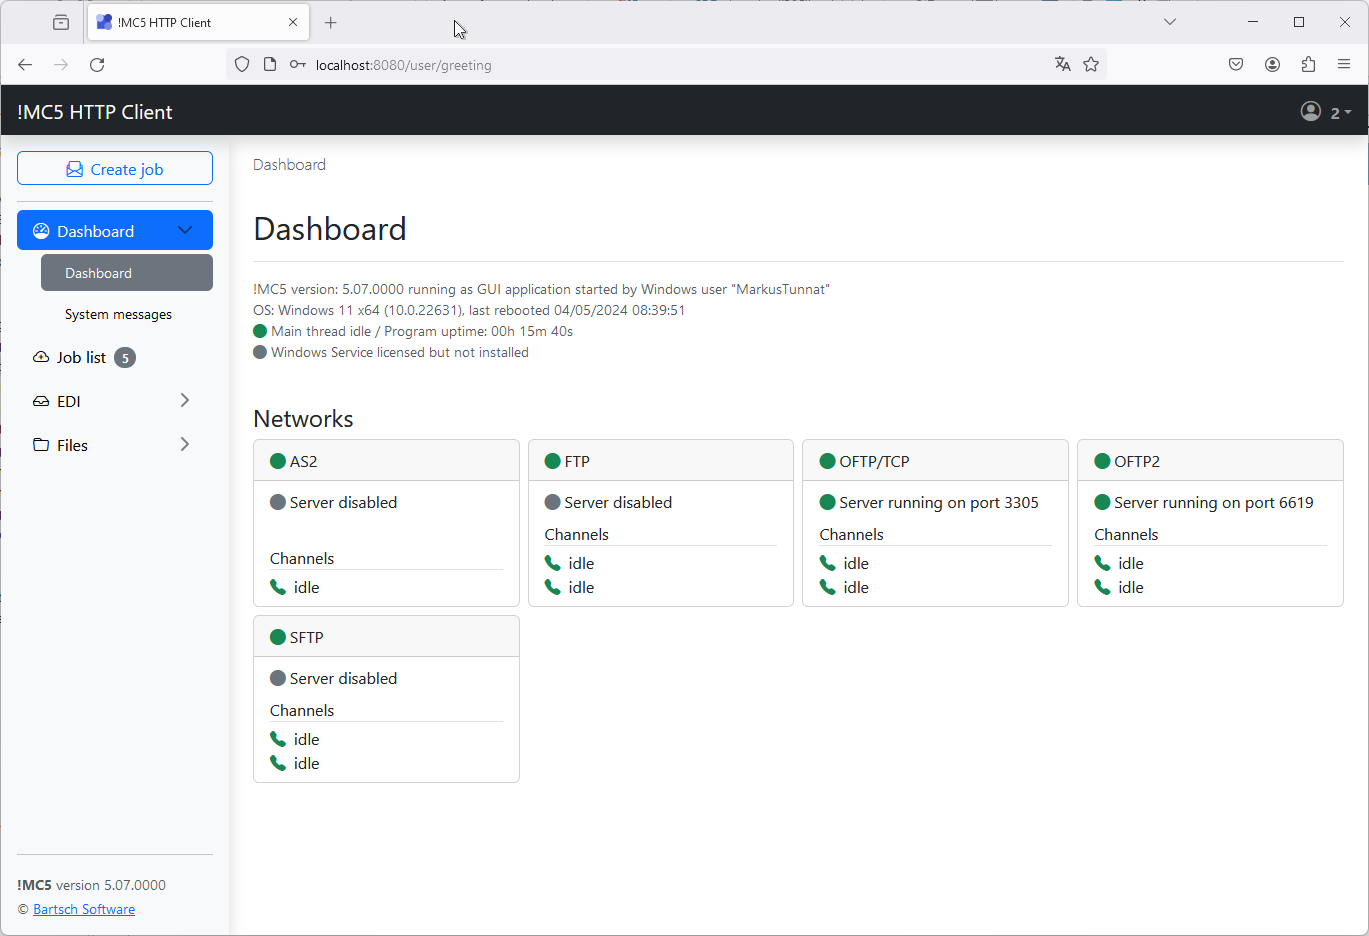Viewport: 1369px width, 936px height.
Task: Click the SFTP Server disabled gray dot
Action: pos(278,678)
